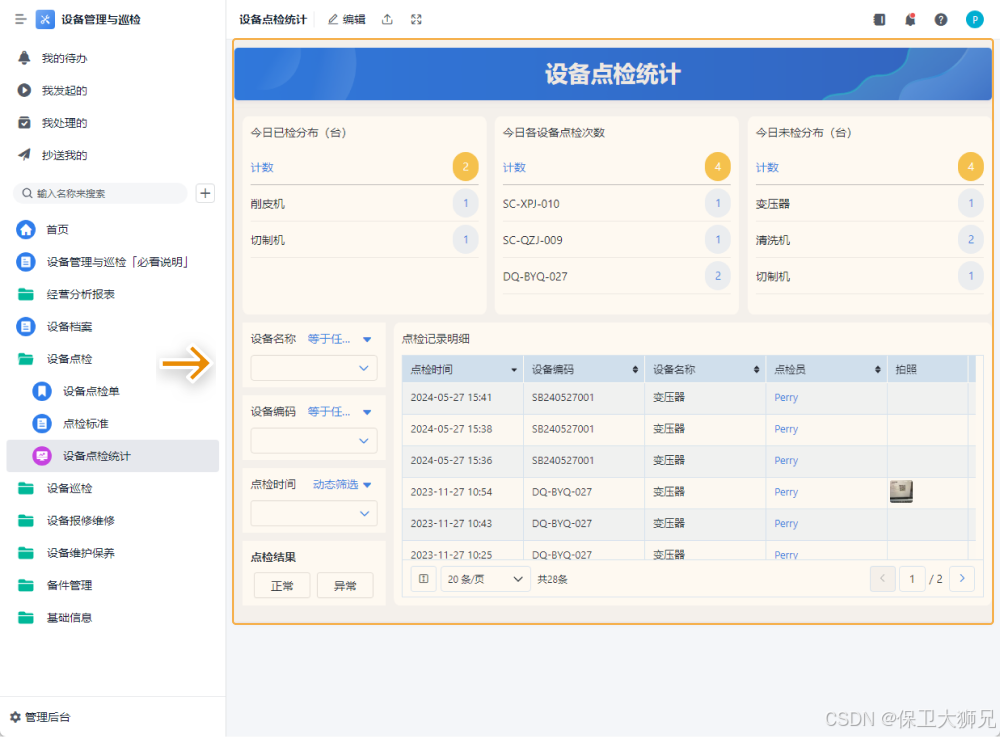Collapse the 设备点检 folder
The height and width of the screenshot is (737, 1000).
point(26,359)
